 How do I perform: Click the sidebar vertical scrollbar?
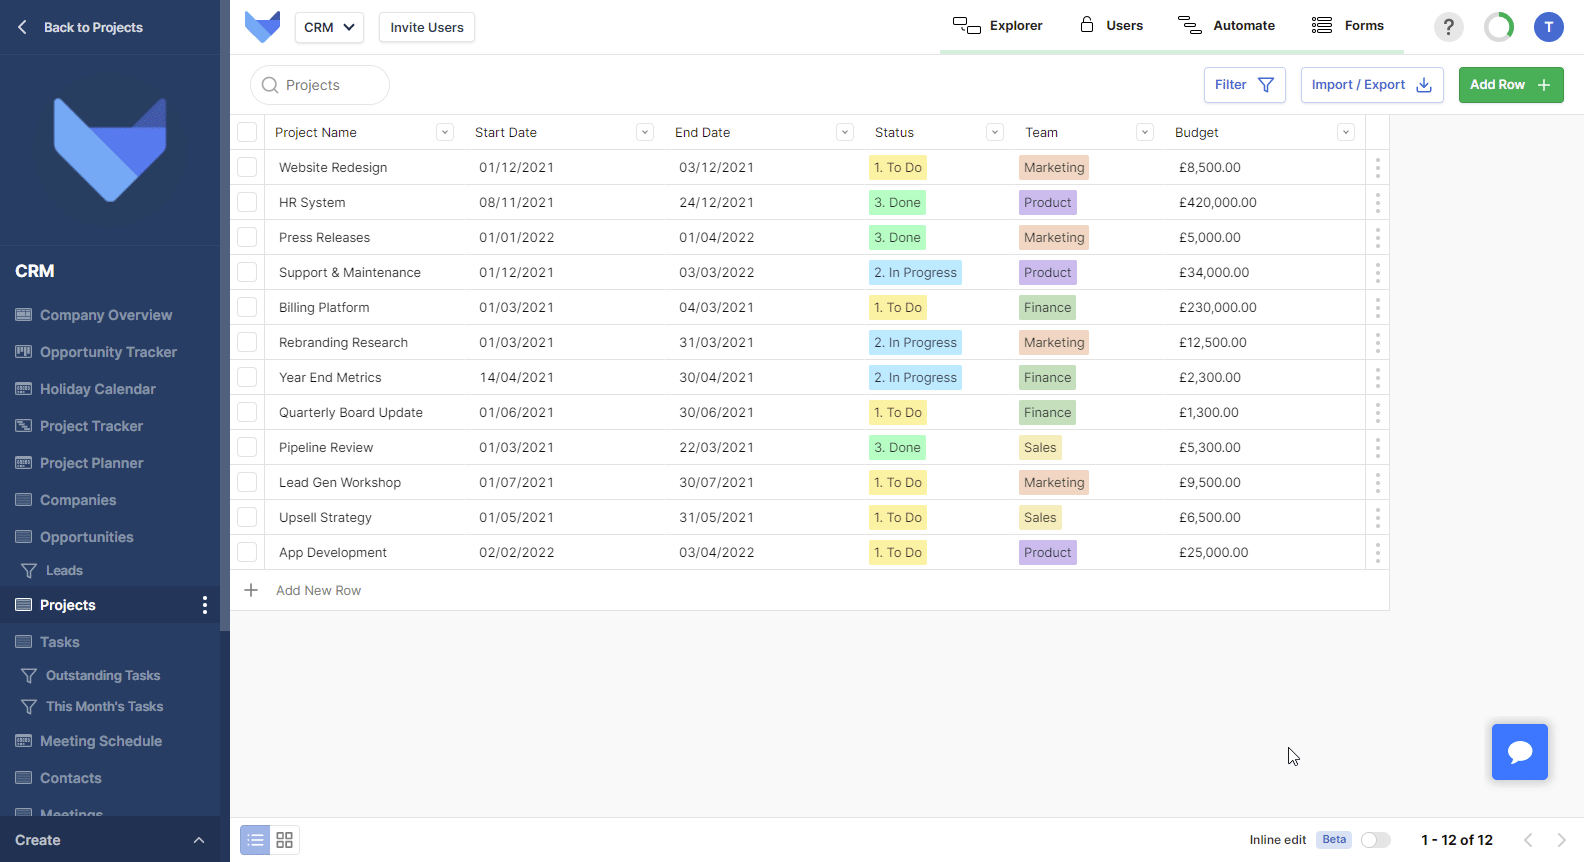pos(225,315)
